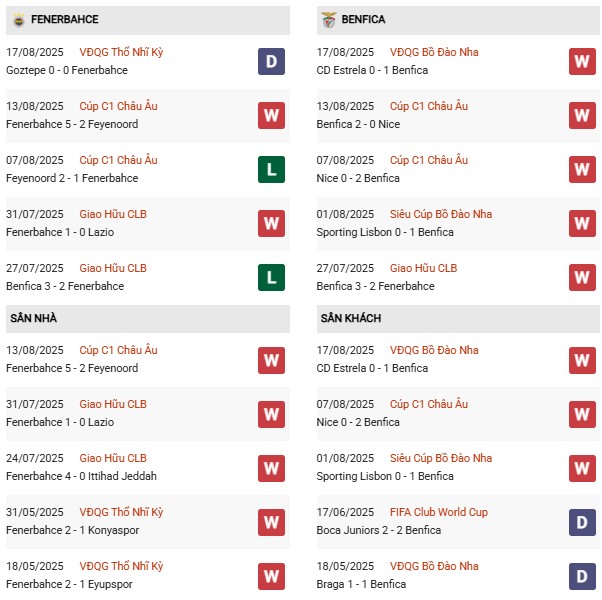Screen dimensions: 602x600
Task: Click the D badge for Braga 1 - 1 Benfica
Action: pos(582,575)
